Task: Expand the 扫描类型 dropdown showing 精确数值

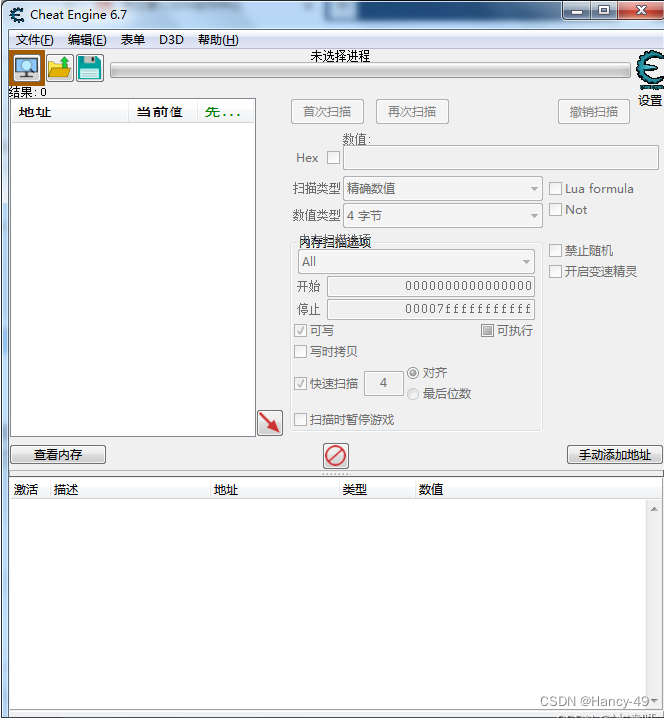Action: (x=443, y=189)
